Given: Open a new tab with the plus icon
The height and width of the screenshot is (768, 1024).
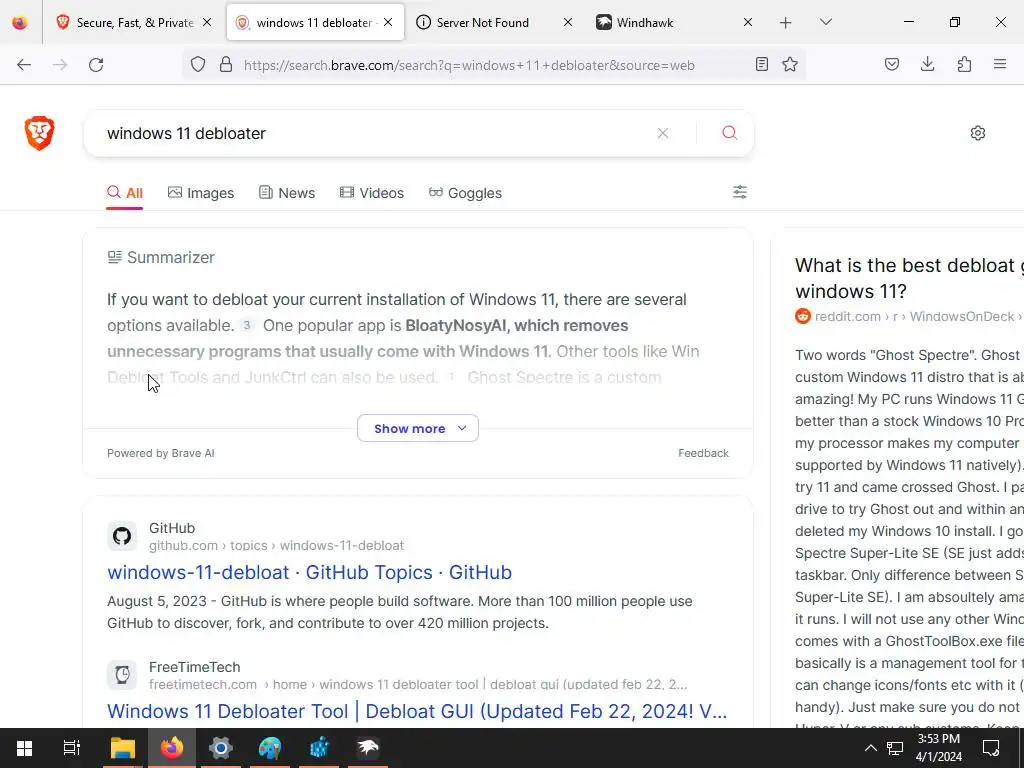Looking at the screenshot, I should [786, 23].
